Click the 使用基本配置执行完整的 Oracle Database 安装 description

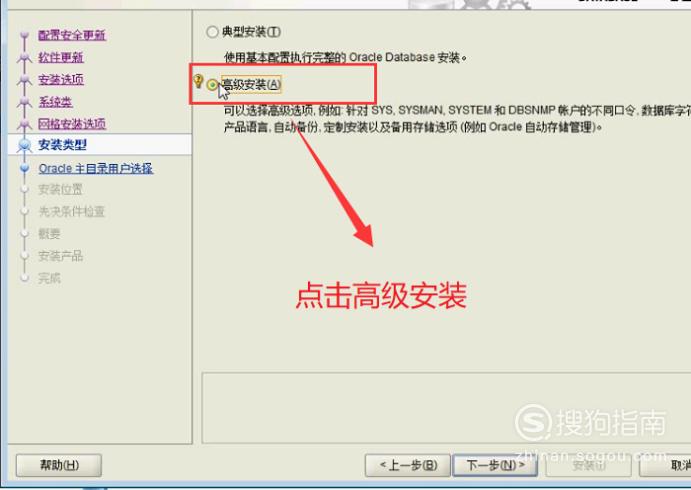coord(345,57)
